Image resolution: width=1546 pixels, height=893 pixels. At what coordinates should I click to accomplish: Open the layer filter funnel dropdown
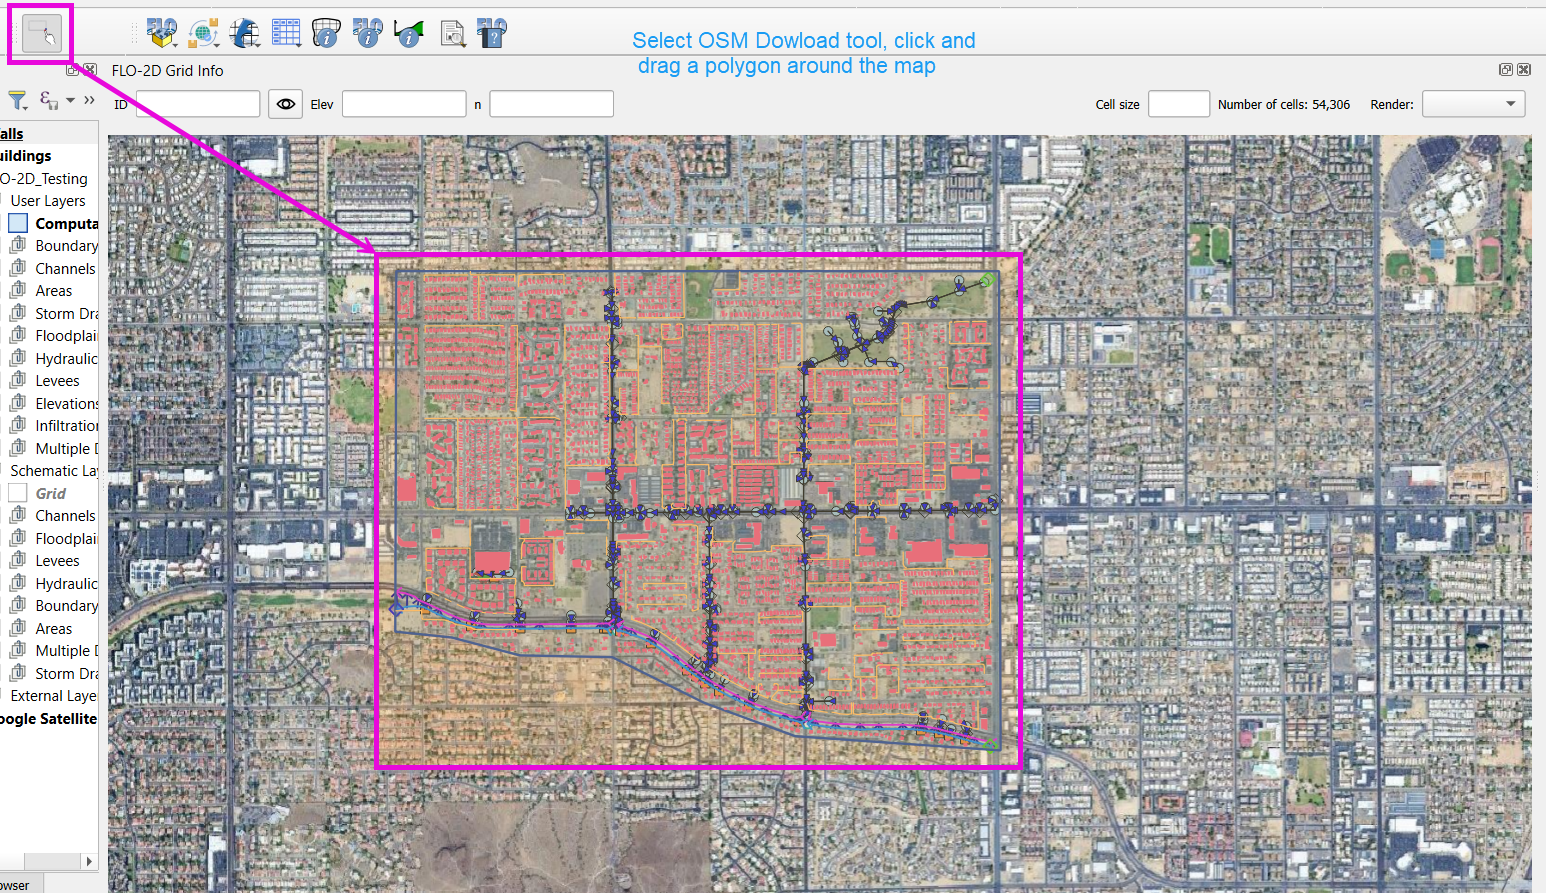coord(18,100)
